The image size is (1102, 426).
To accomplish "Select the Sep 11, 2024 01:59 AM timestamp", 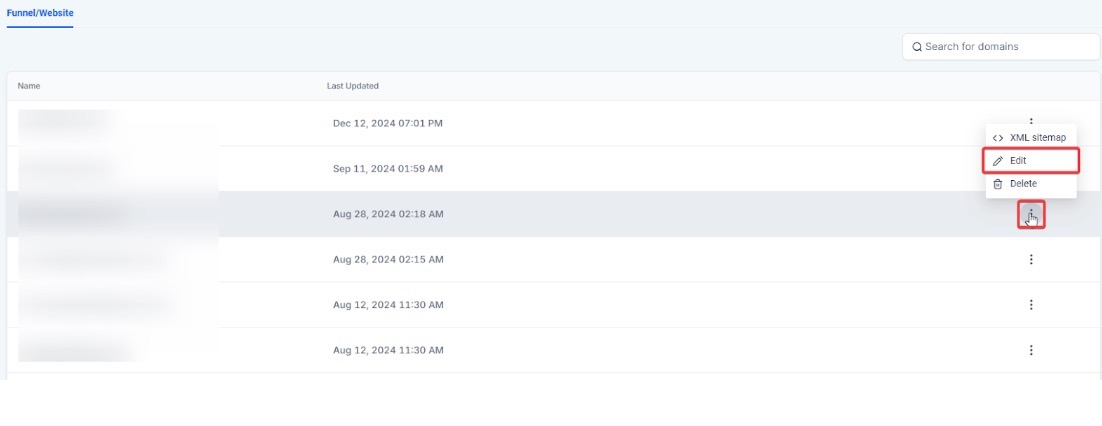I will click(x=387, y=169).
